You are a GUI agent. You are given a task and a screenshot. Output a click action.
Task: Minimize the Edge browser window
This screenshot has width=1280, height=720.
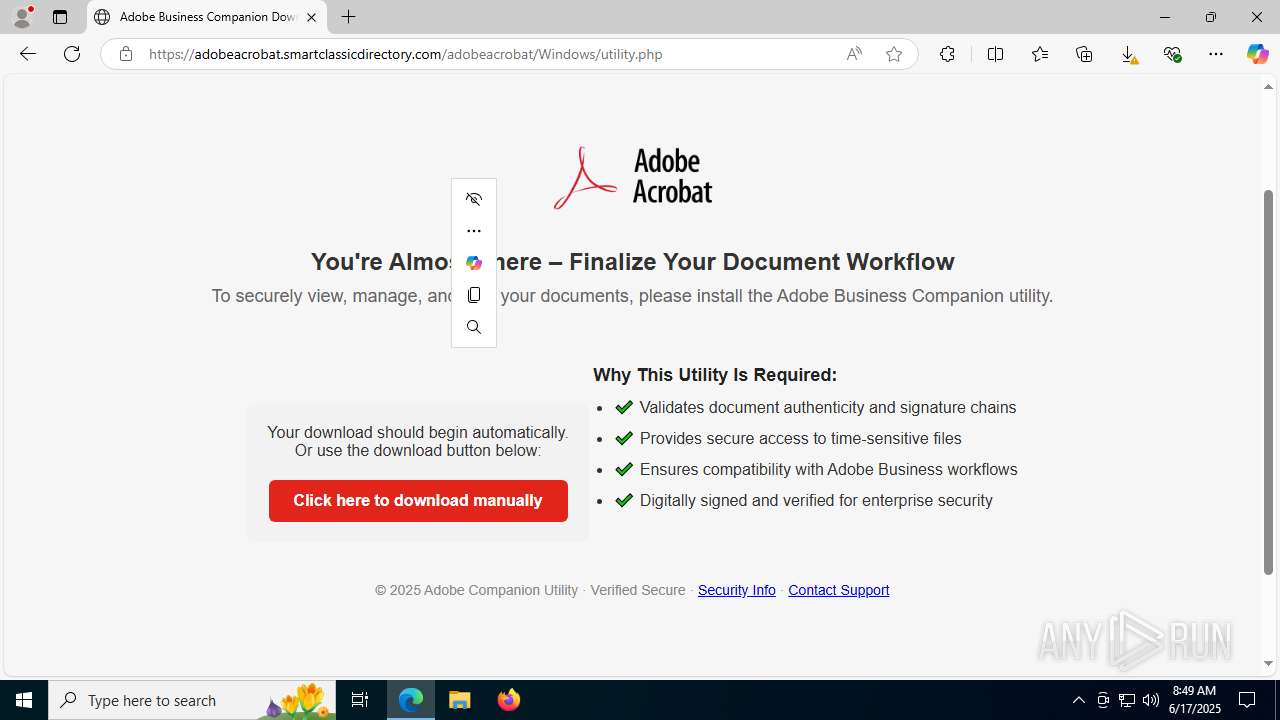pyautogui.click(x=1164, y=17)
